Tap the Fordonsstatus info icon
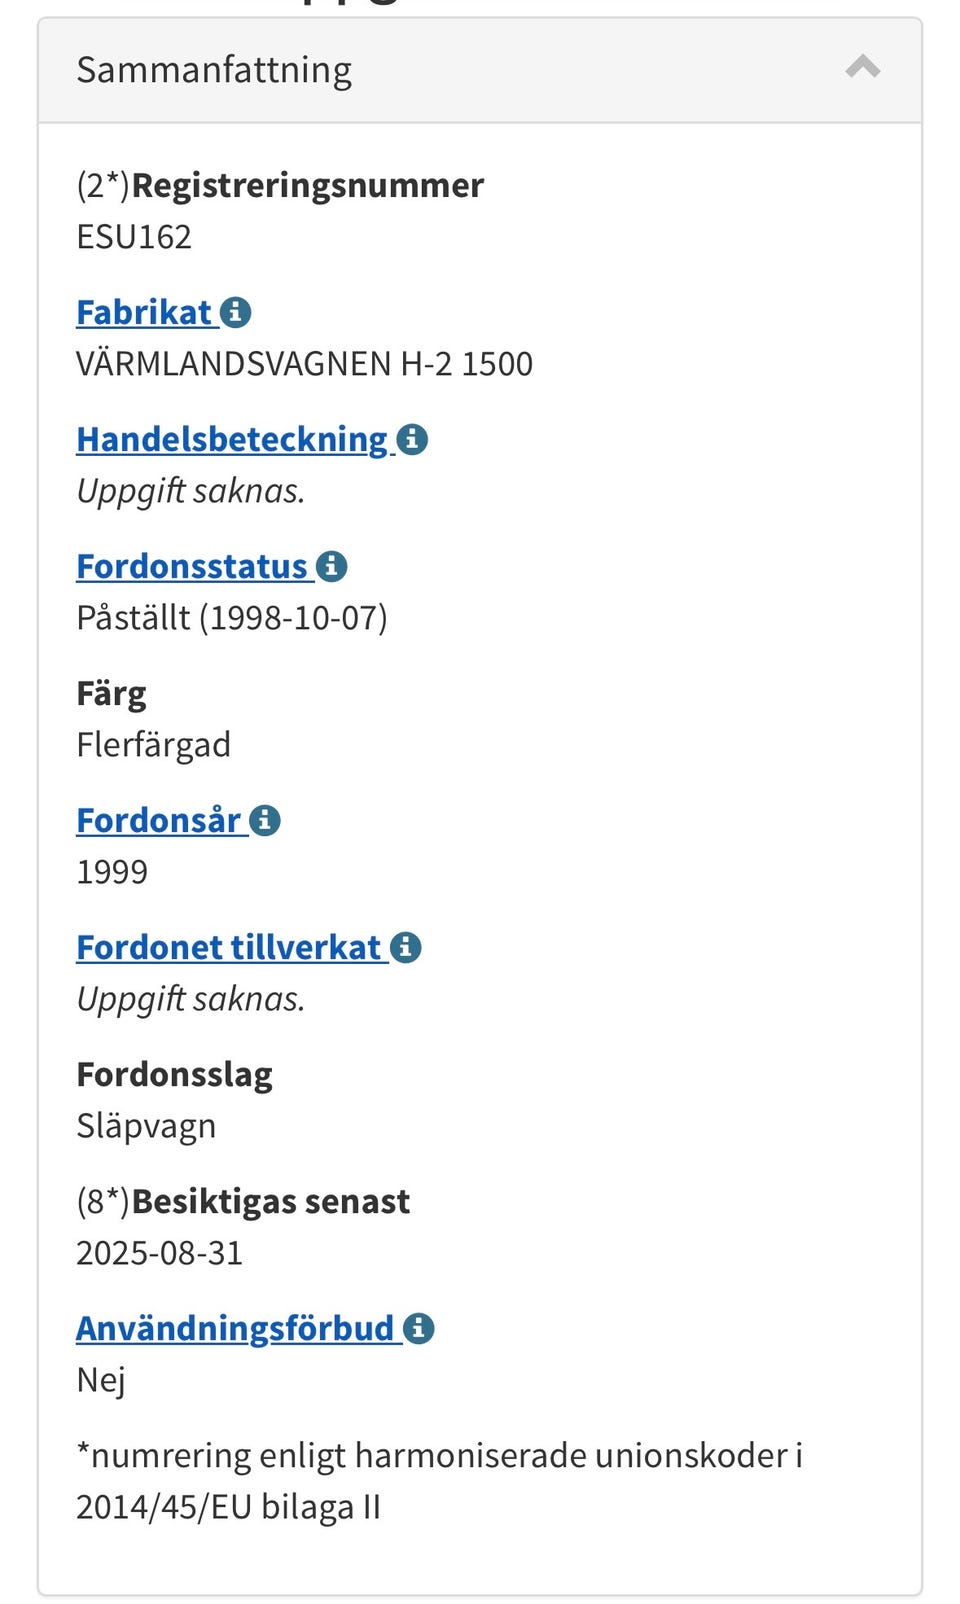This screenshot has height=1604, width=960. point(331,566)
